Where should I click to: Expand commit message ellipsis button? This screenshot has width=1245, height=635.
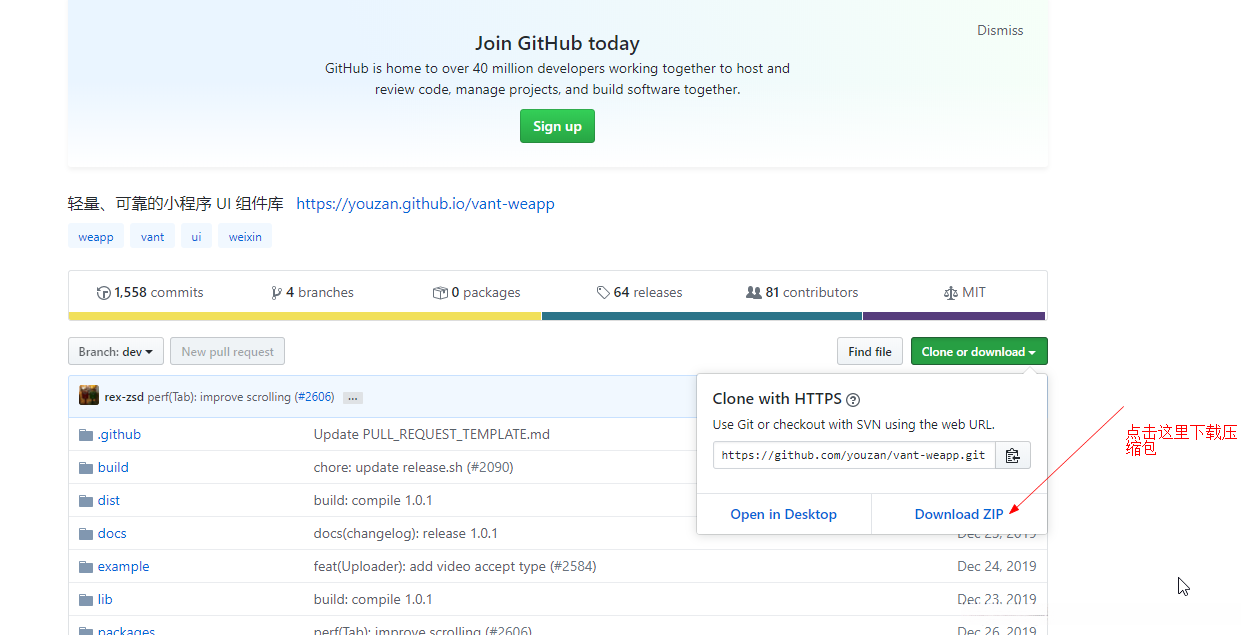[x=352, y=398]
